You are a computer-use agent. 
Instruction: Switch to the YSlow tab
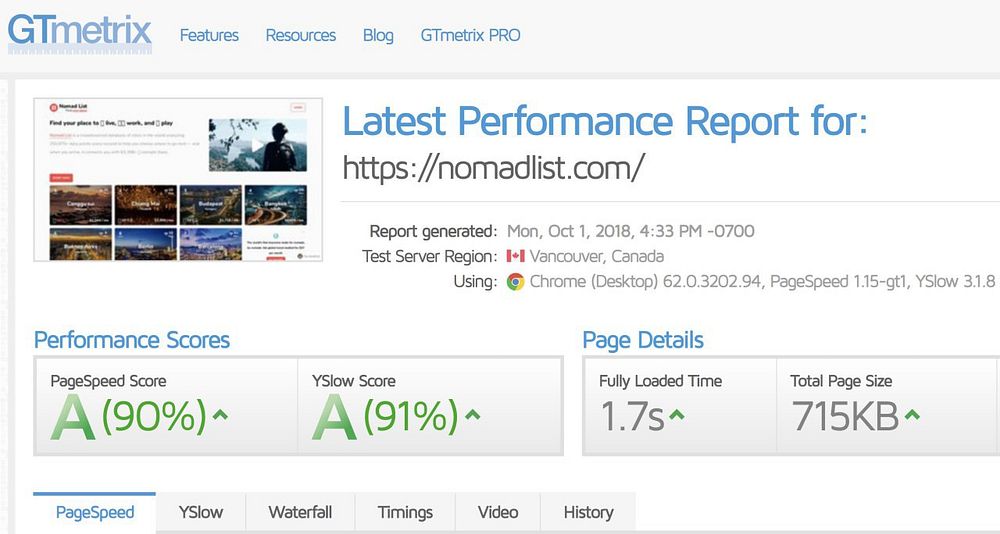click(201, 512)
